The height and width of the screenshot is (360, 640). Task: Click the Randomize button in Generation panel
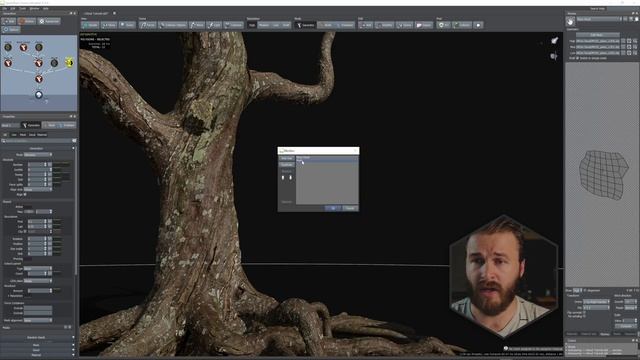click(x=49, y=21)
